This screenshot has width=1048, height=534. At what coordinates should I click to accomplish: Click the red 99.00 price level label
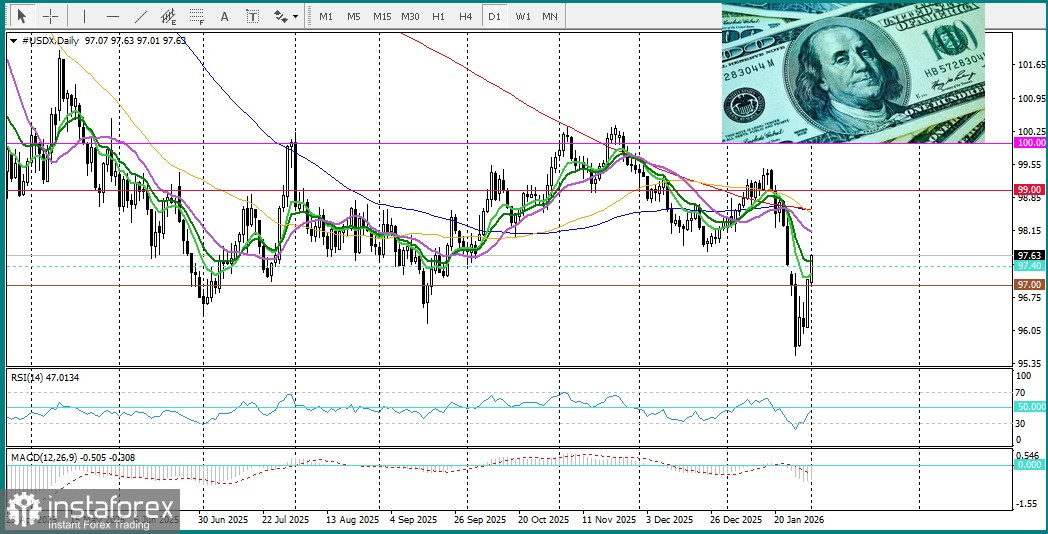point(1029,189)
